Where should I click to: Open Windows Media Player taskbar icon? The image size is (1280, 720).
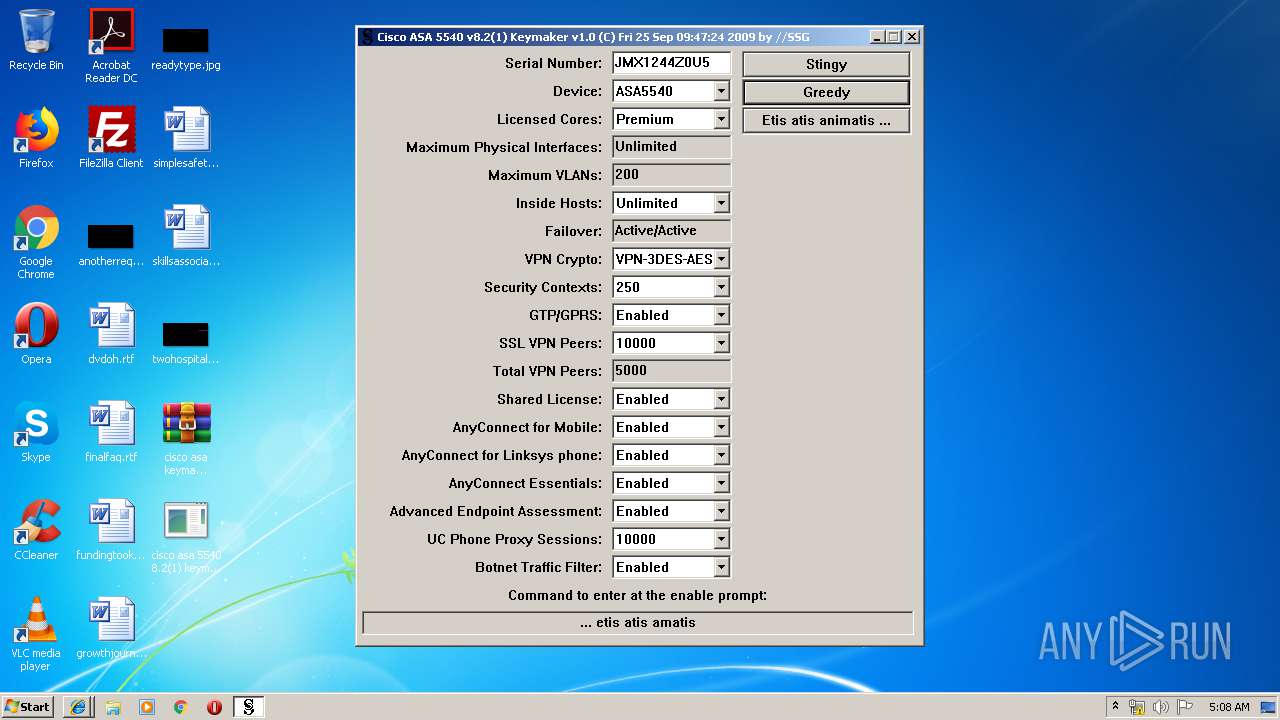click(x=147, y=707)
